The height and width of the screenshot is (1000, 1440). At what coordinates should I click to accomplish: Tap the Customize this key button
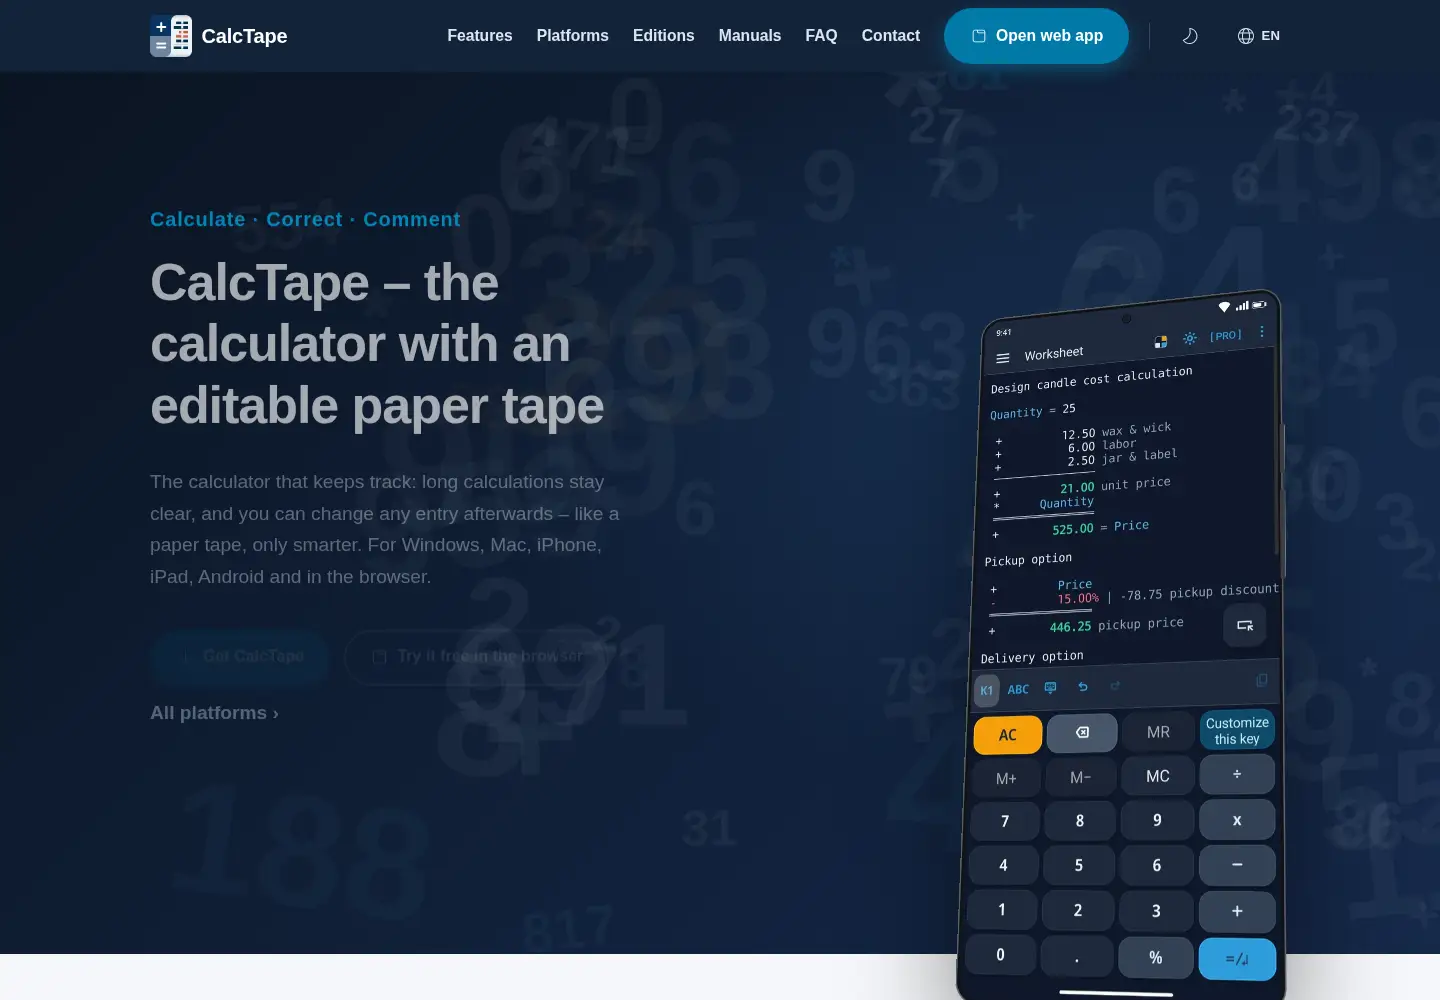(x=1237, y=730)
